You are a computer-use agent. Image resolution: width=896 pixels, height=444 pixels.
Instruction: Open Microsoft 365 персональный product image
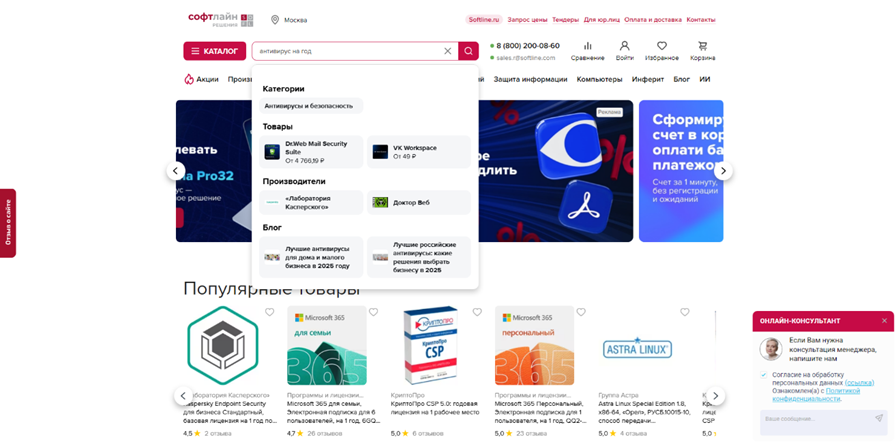pyautogui.click(x=534, y=346)
